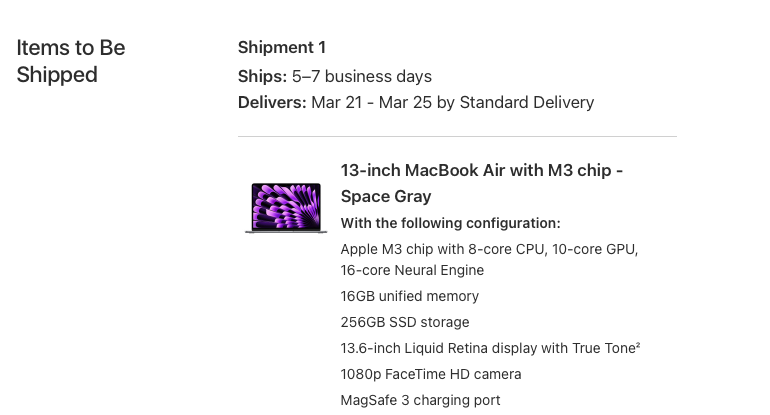Click the 16-core Neural Engine text
Image resolution: width=770 pixels, height=415 pixels.
[412, 270]
